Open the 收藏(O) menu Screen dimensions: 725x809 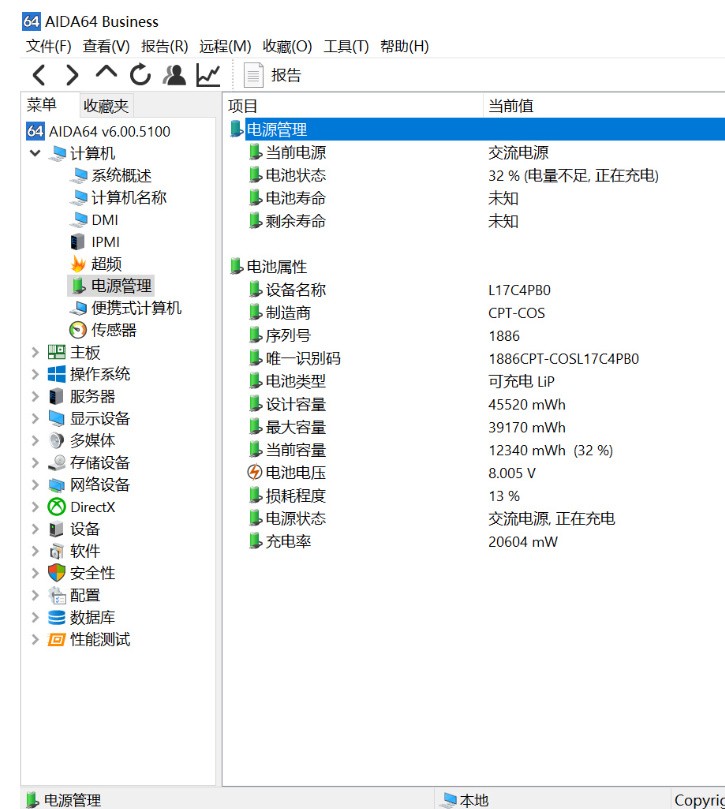point(287,46)
